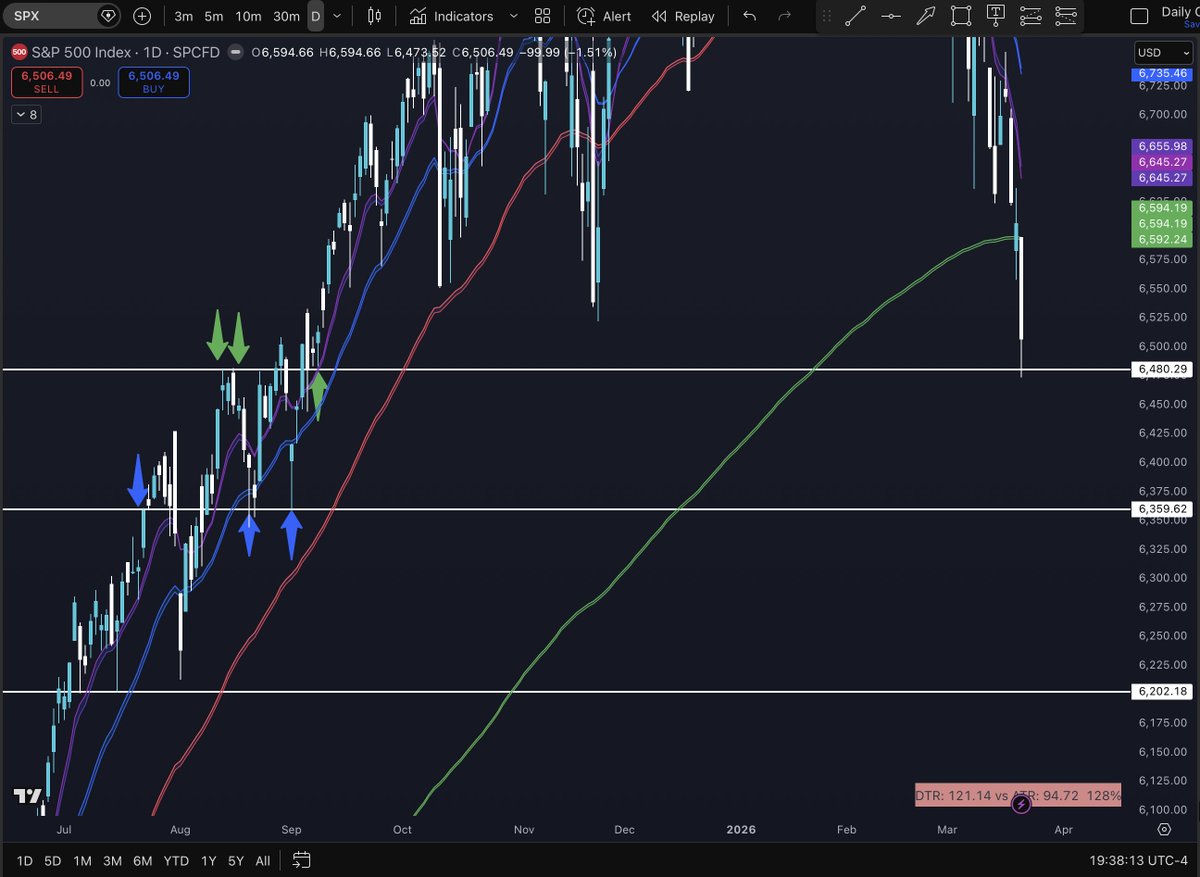This screenshot has width=1200, height=877.
Task: Create an Alert from the toolbar
Action: pyautogui.click(x=605, y=16)
